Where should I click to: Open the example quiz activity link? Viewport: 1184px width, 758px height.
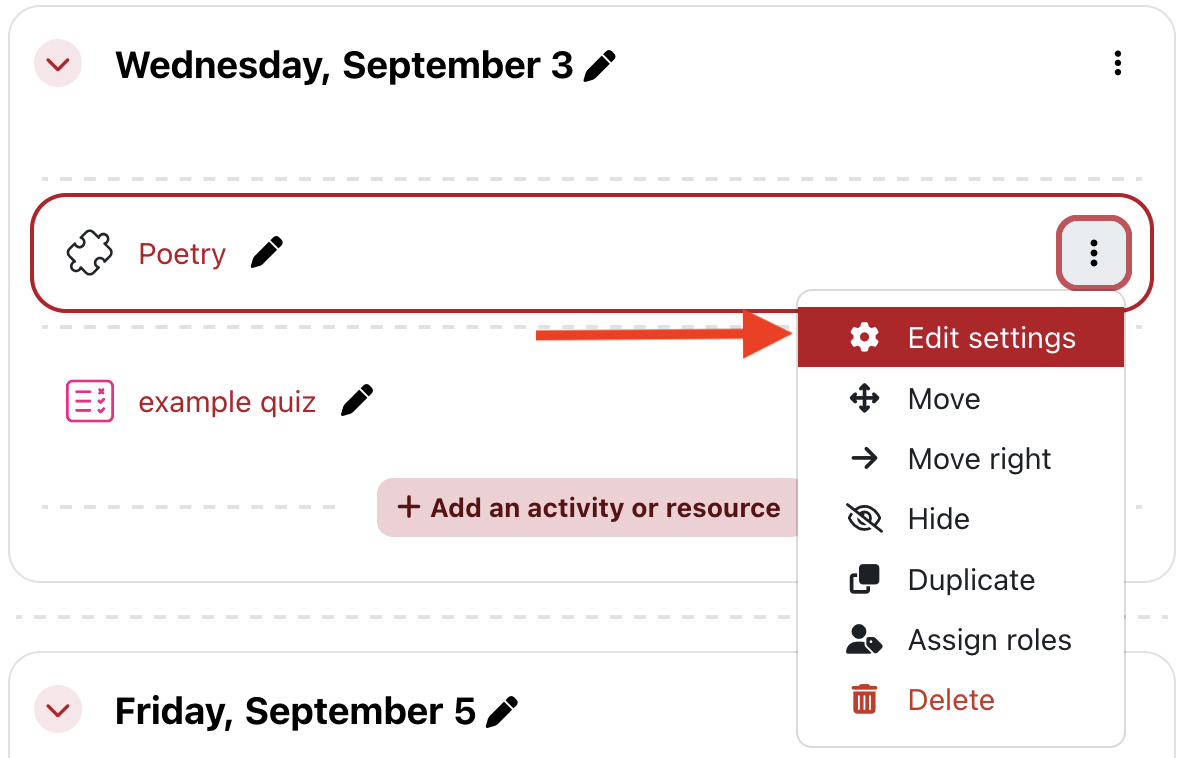(x=227, y=401)
